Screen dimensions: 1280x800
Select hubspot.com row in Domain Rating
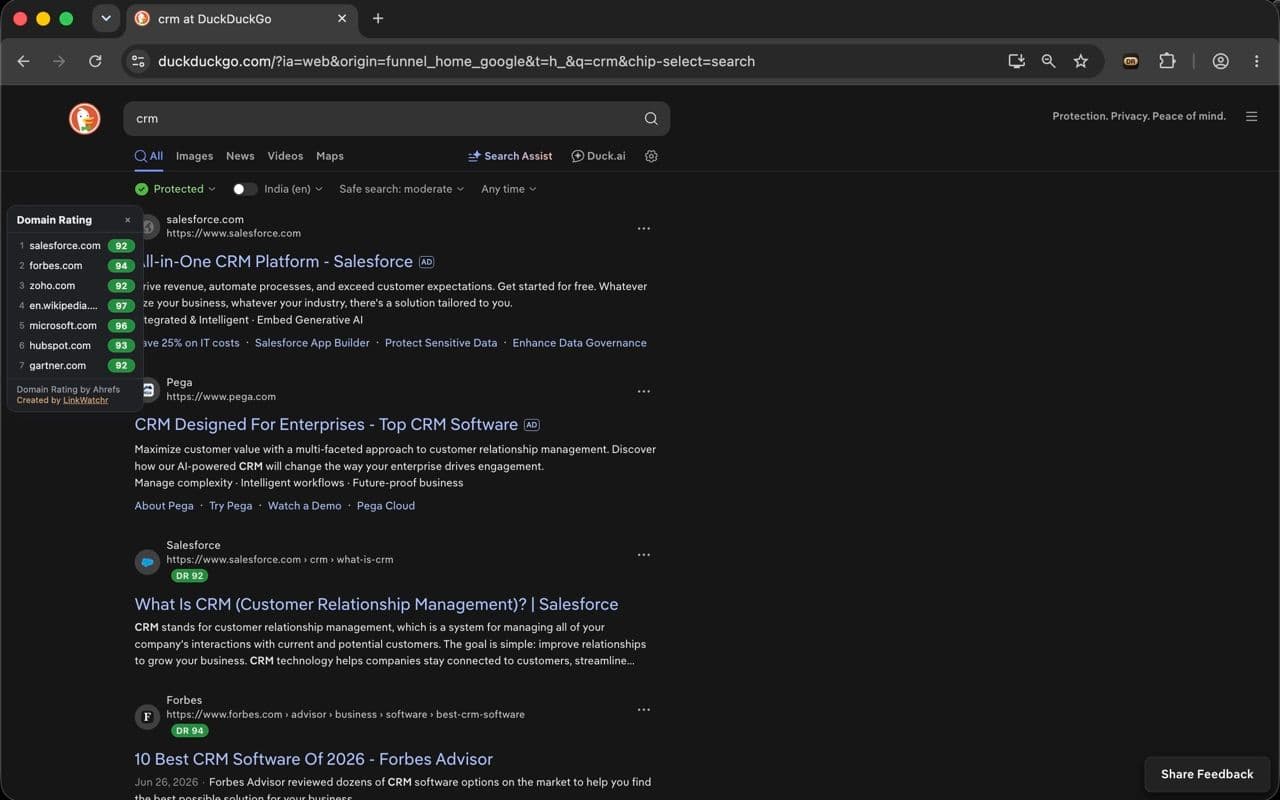coord(75,346)
